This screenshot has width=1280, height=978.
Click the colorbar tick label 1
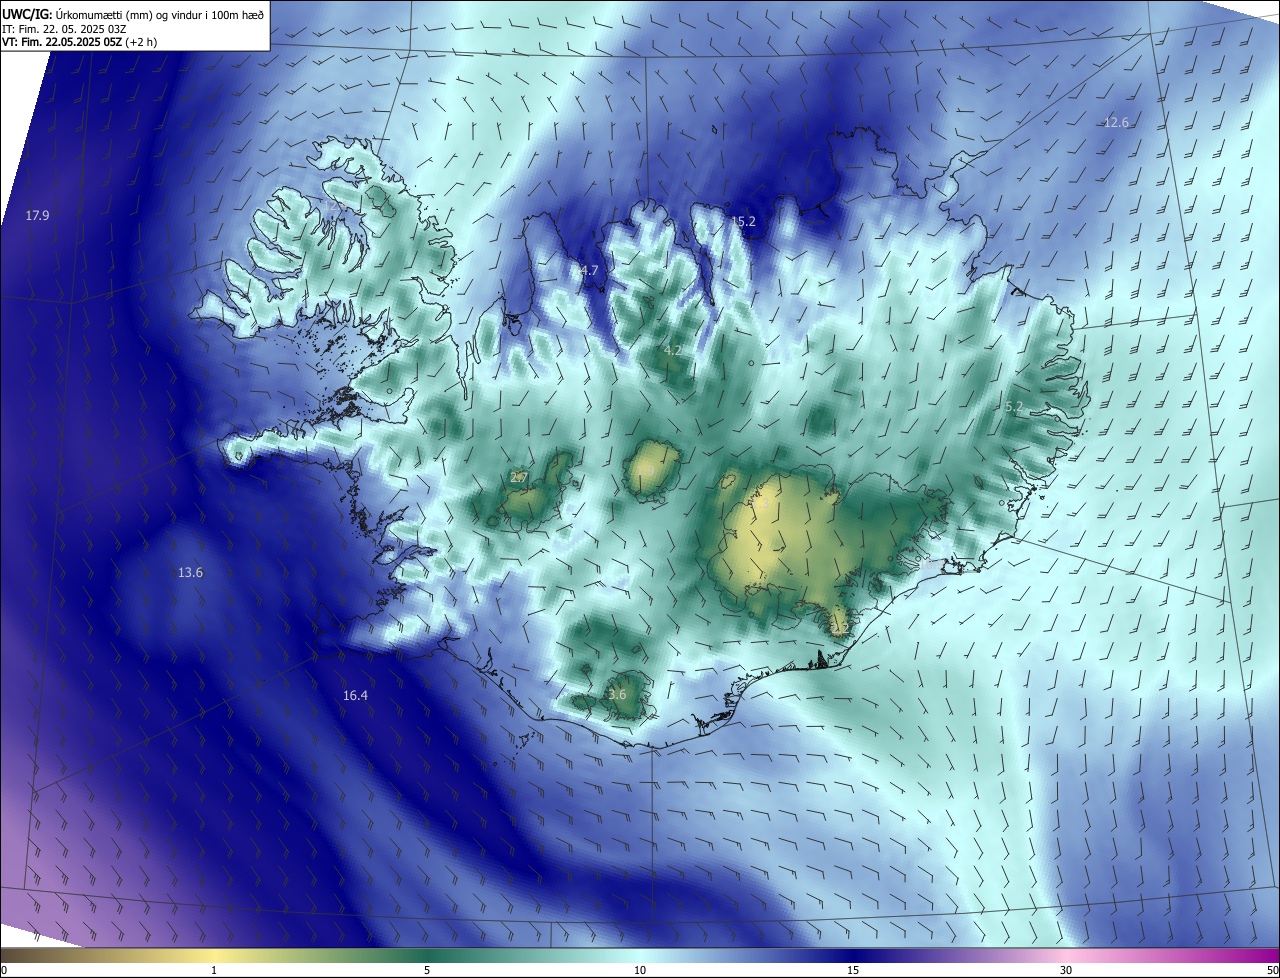214,970
